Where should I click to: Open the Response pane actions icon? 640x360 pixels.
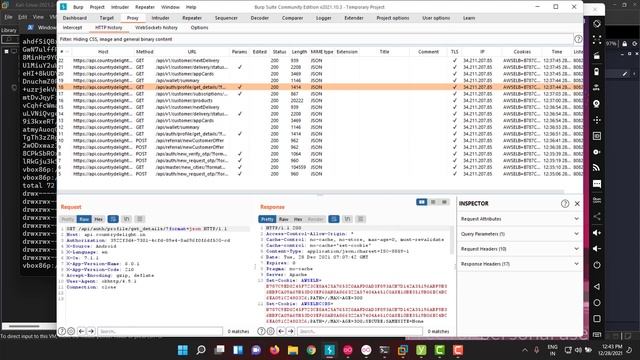pos(334,219)
